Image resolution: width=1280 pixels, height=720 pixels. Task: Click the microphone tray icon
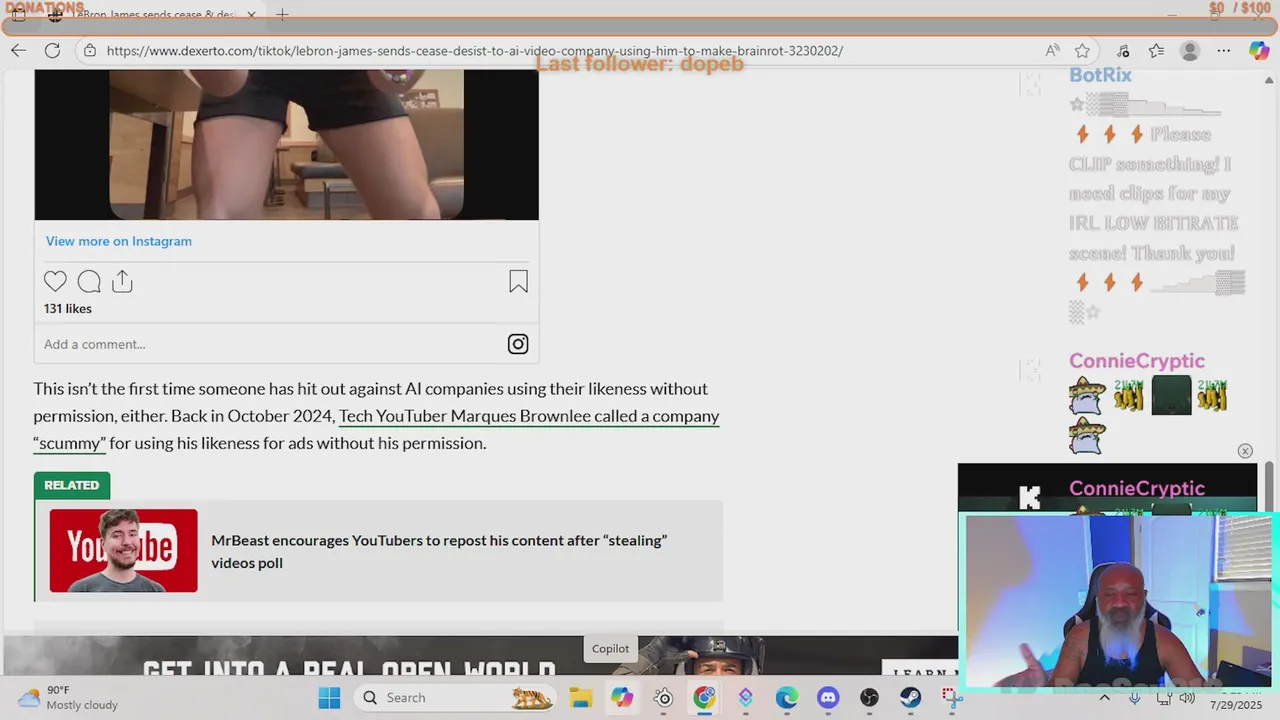tap(1134, 698)
